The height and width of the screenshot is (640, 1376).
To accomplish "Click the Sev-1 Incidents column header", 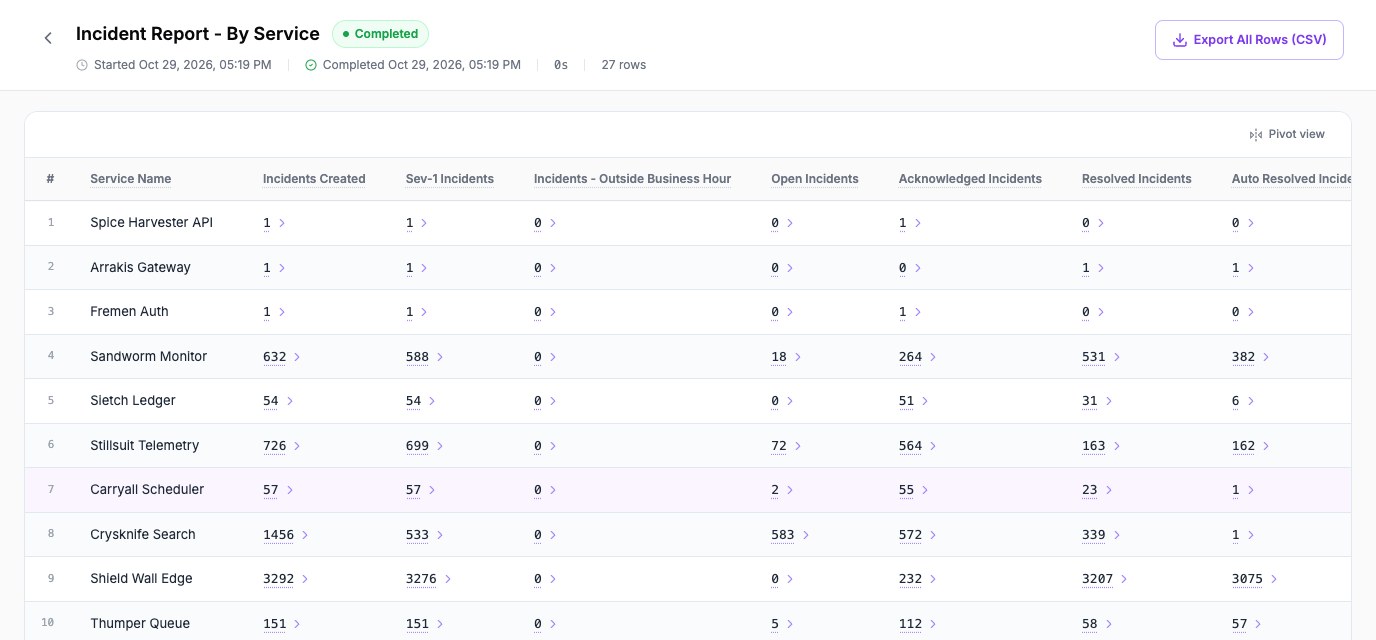I will point(450,179).
